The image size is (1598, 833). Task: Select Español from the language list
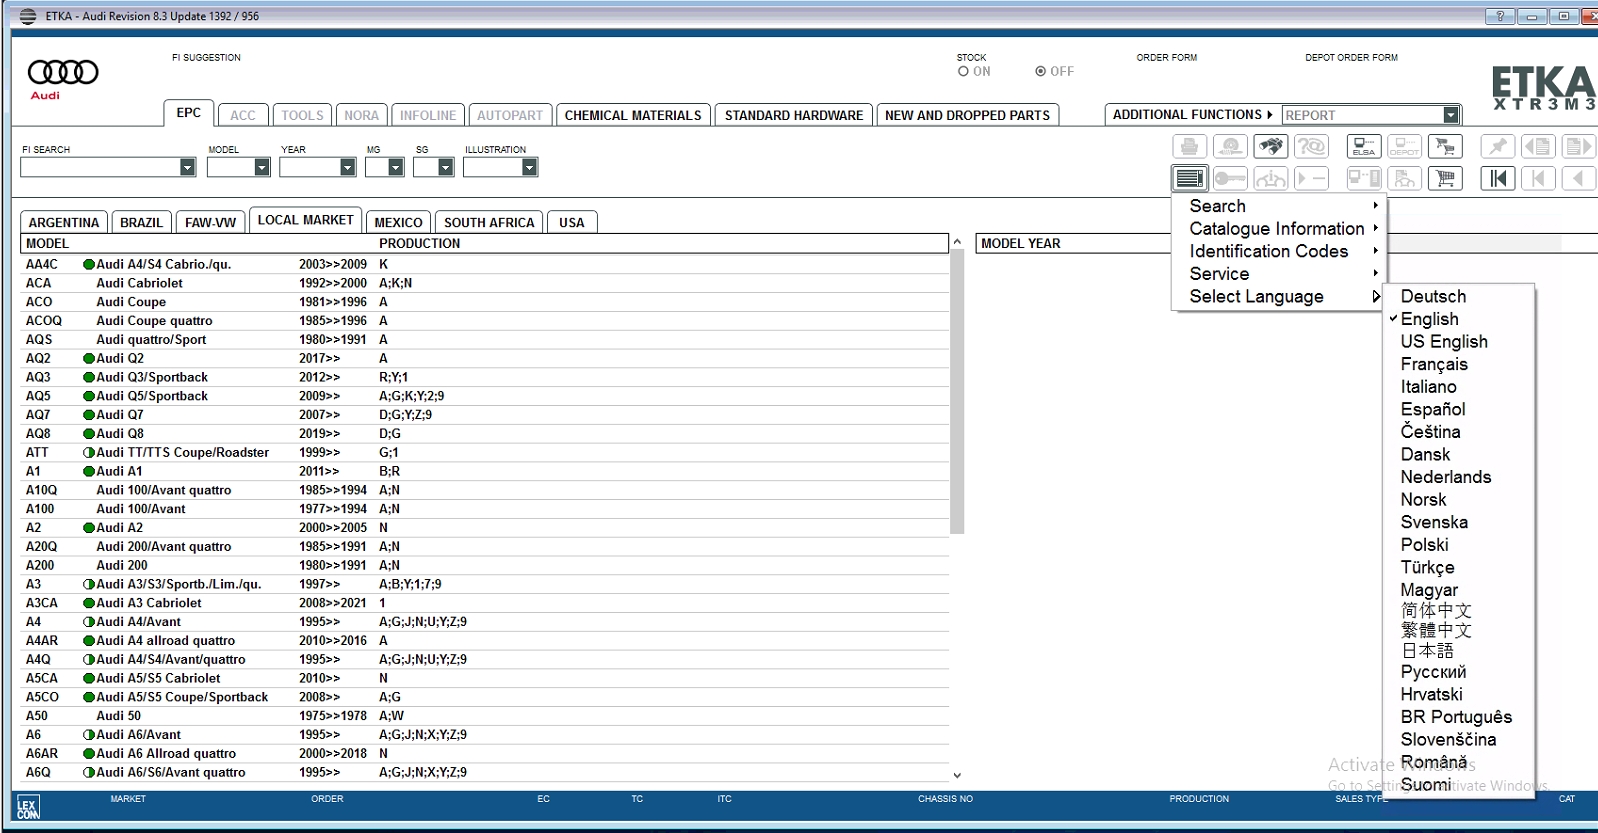coord(1433,409)
